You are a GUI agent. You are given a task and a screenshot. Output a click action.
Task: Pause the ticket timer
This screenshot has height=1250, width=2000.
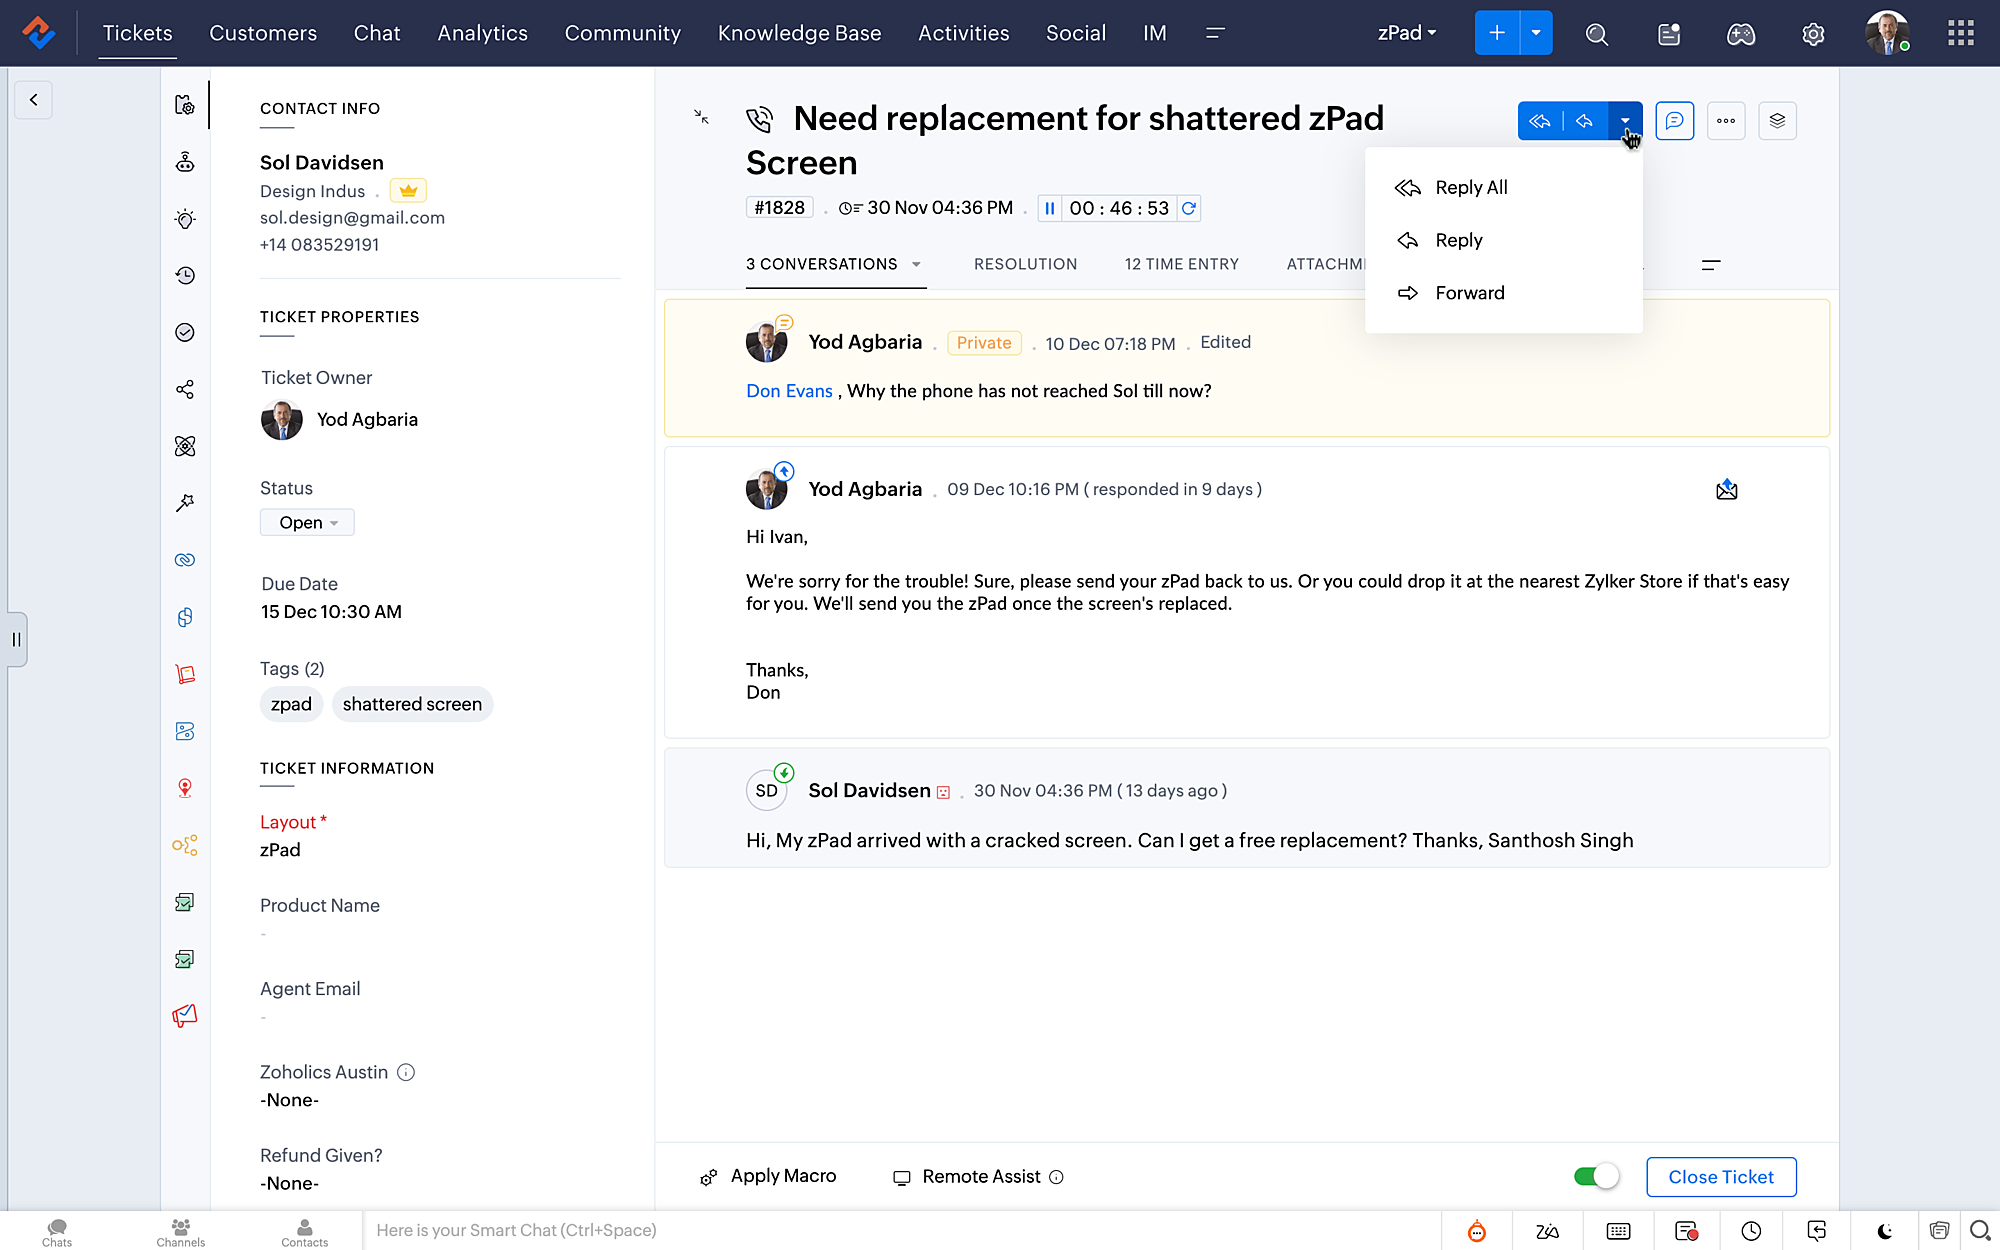[x=1049, y=208]
